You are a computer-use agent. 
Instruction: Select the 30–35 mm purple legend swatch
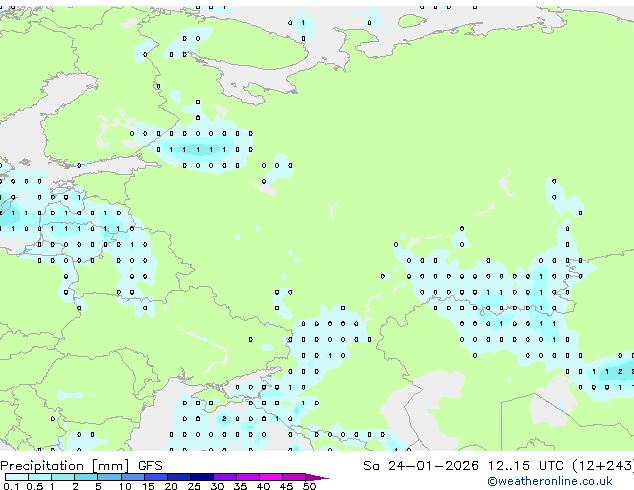pos(224,477)
